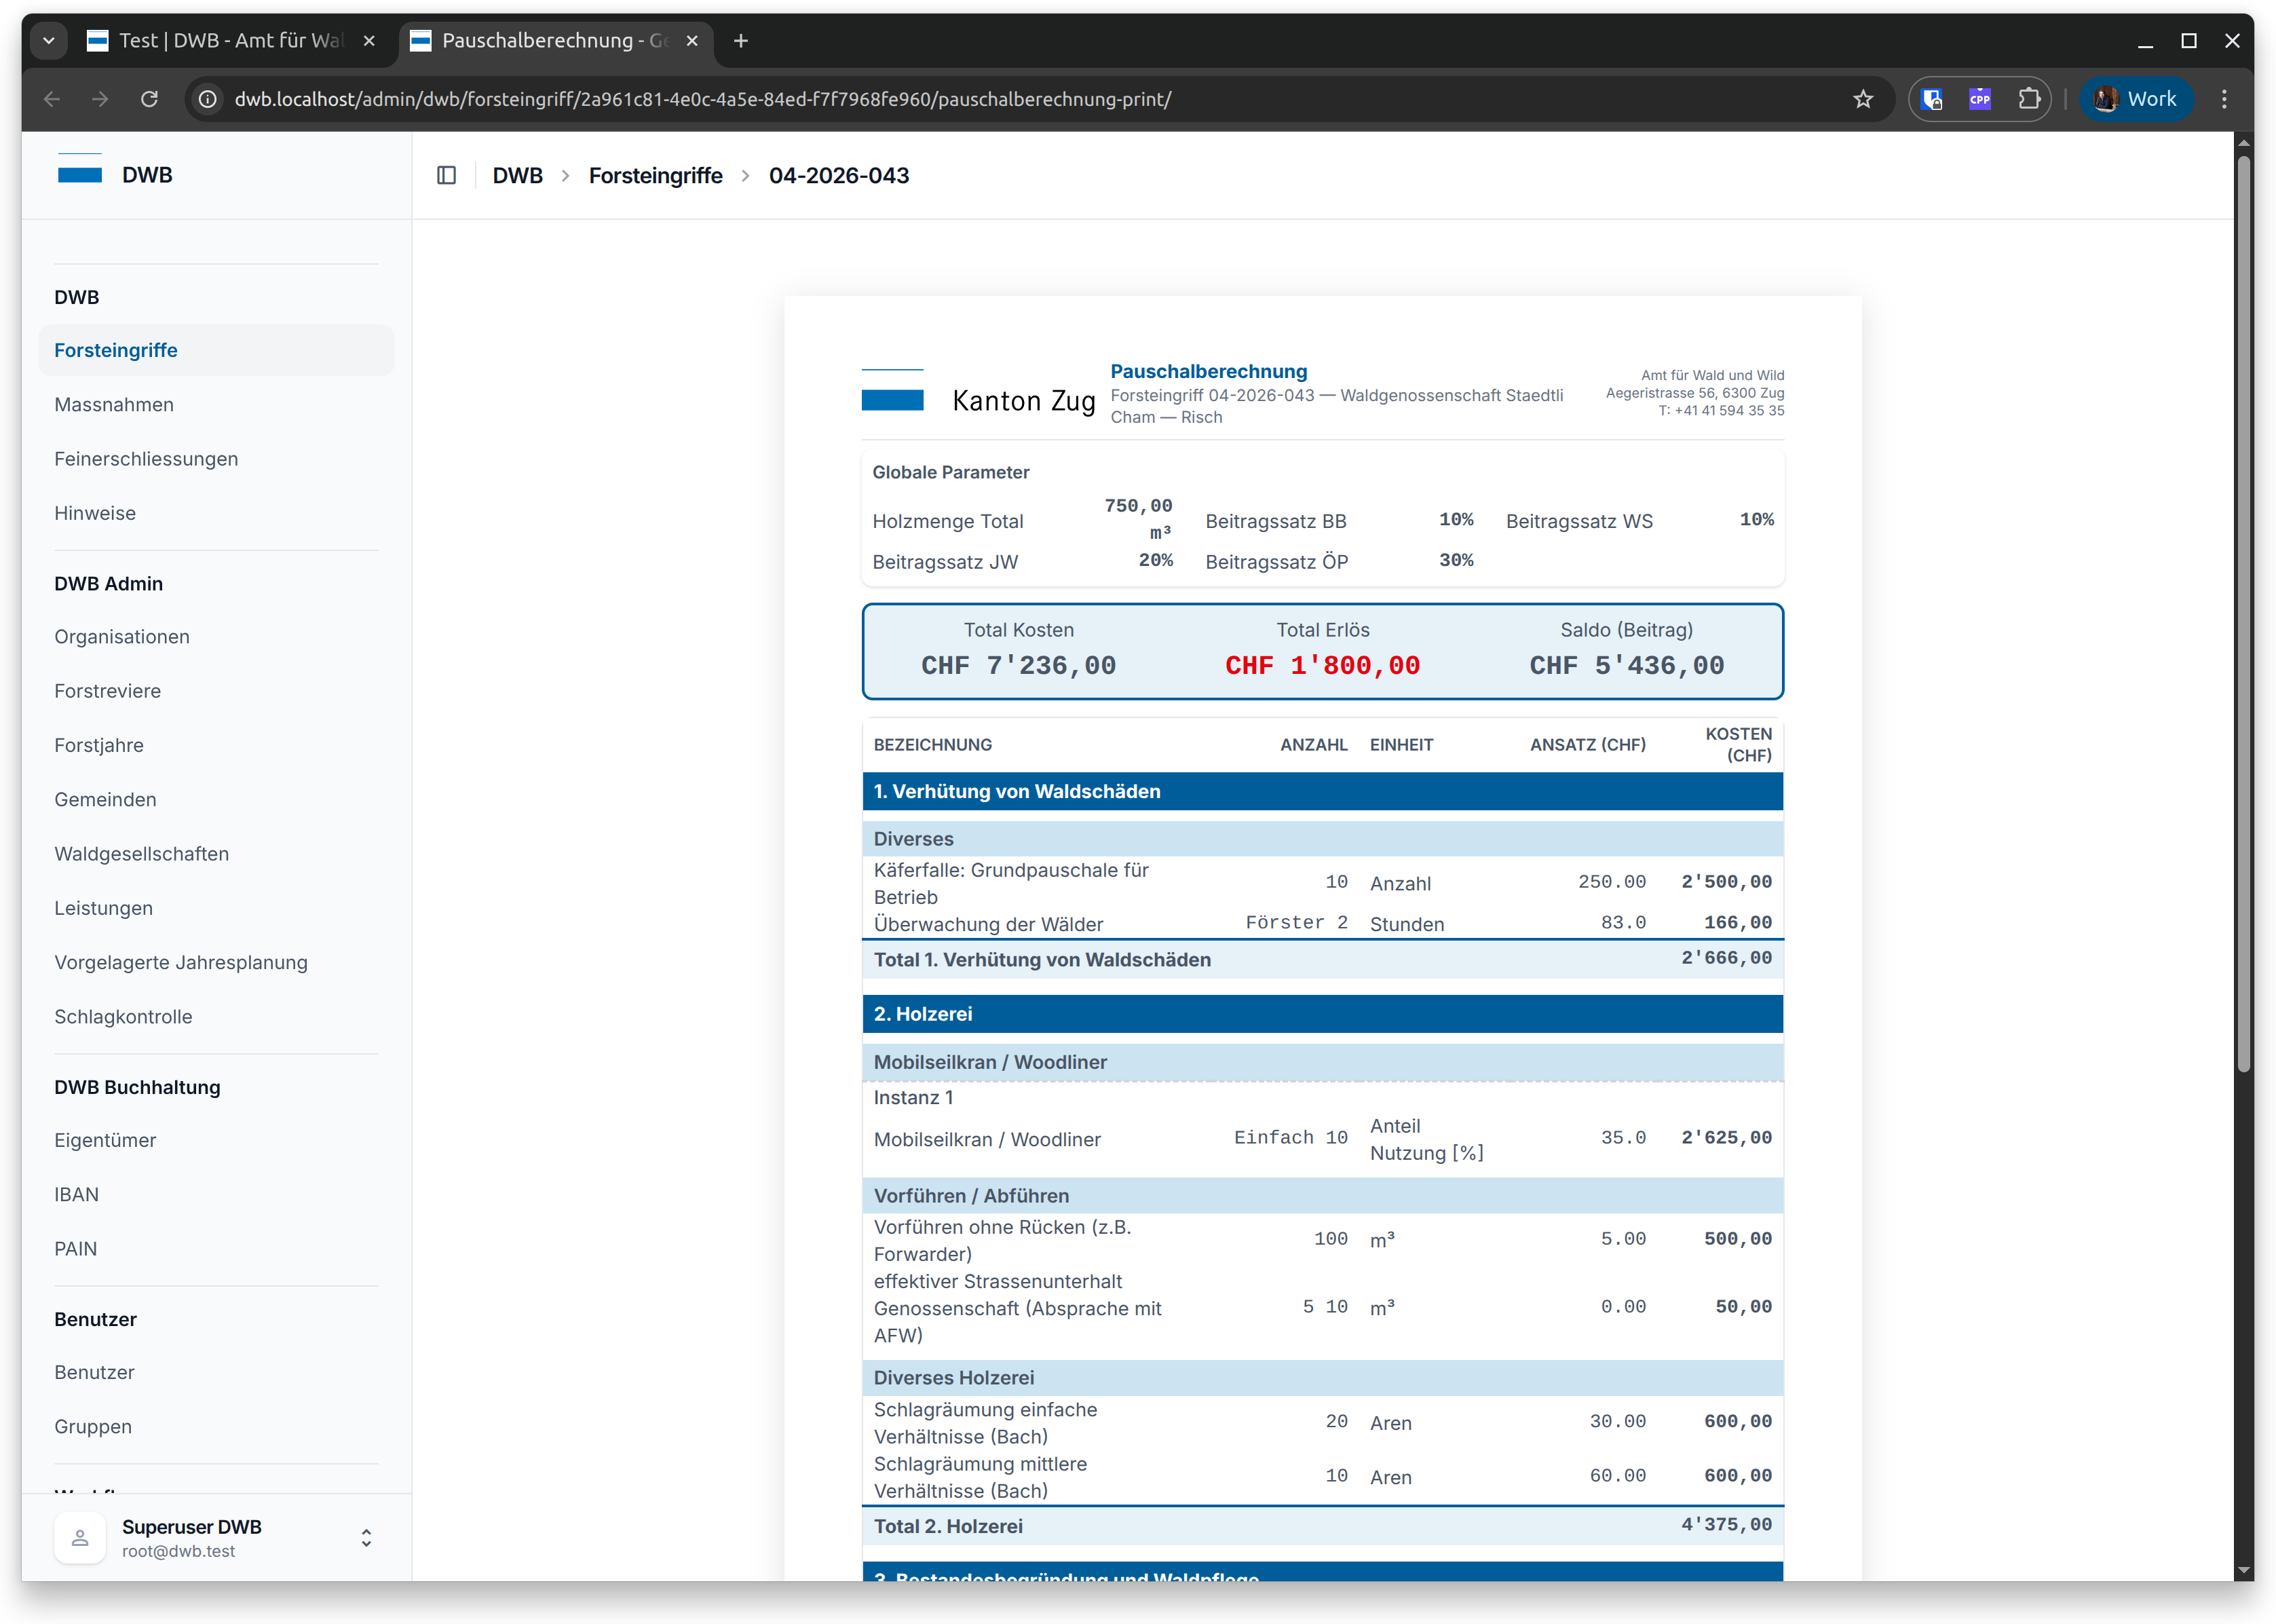Click the Forsteingriffe breadcrumb link
This screenshot has height=1624, width=2276.
[655, 175]
